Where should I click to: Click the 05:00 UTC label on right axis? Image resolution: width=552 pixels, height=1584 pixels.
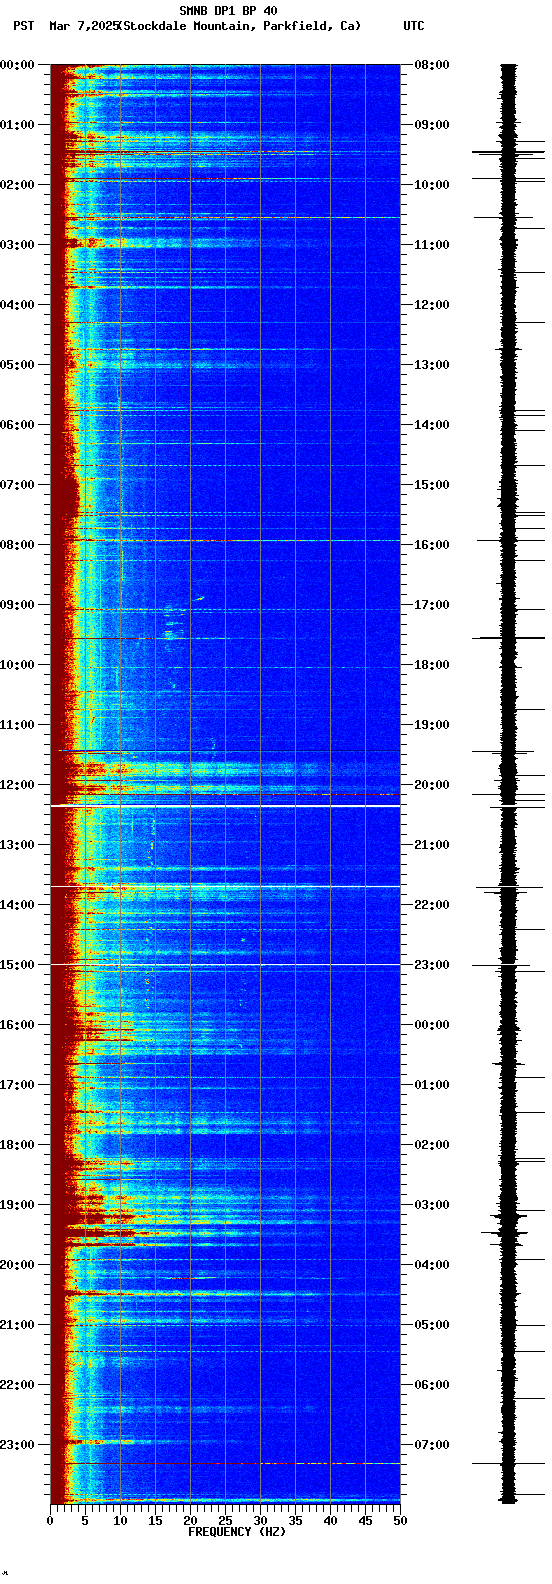[432, 1325]
